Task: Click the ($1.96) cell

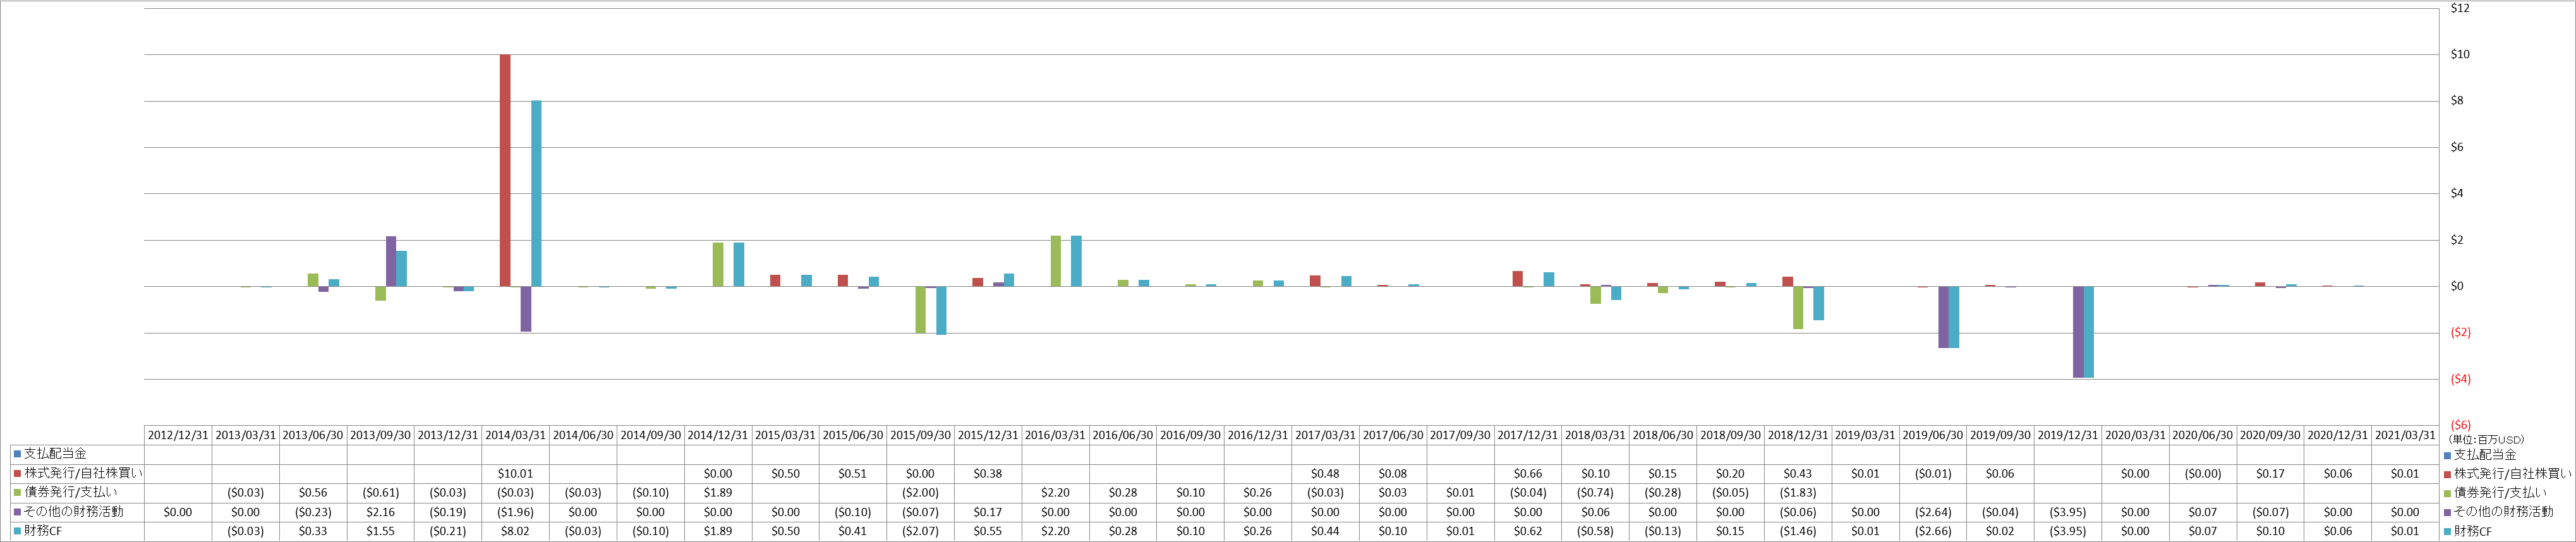Action: [515, 512]
